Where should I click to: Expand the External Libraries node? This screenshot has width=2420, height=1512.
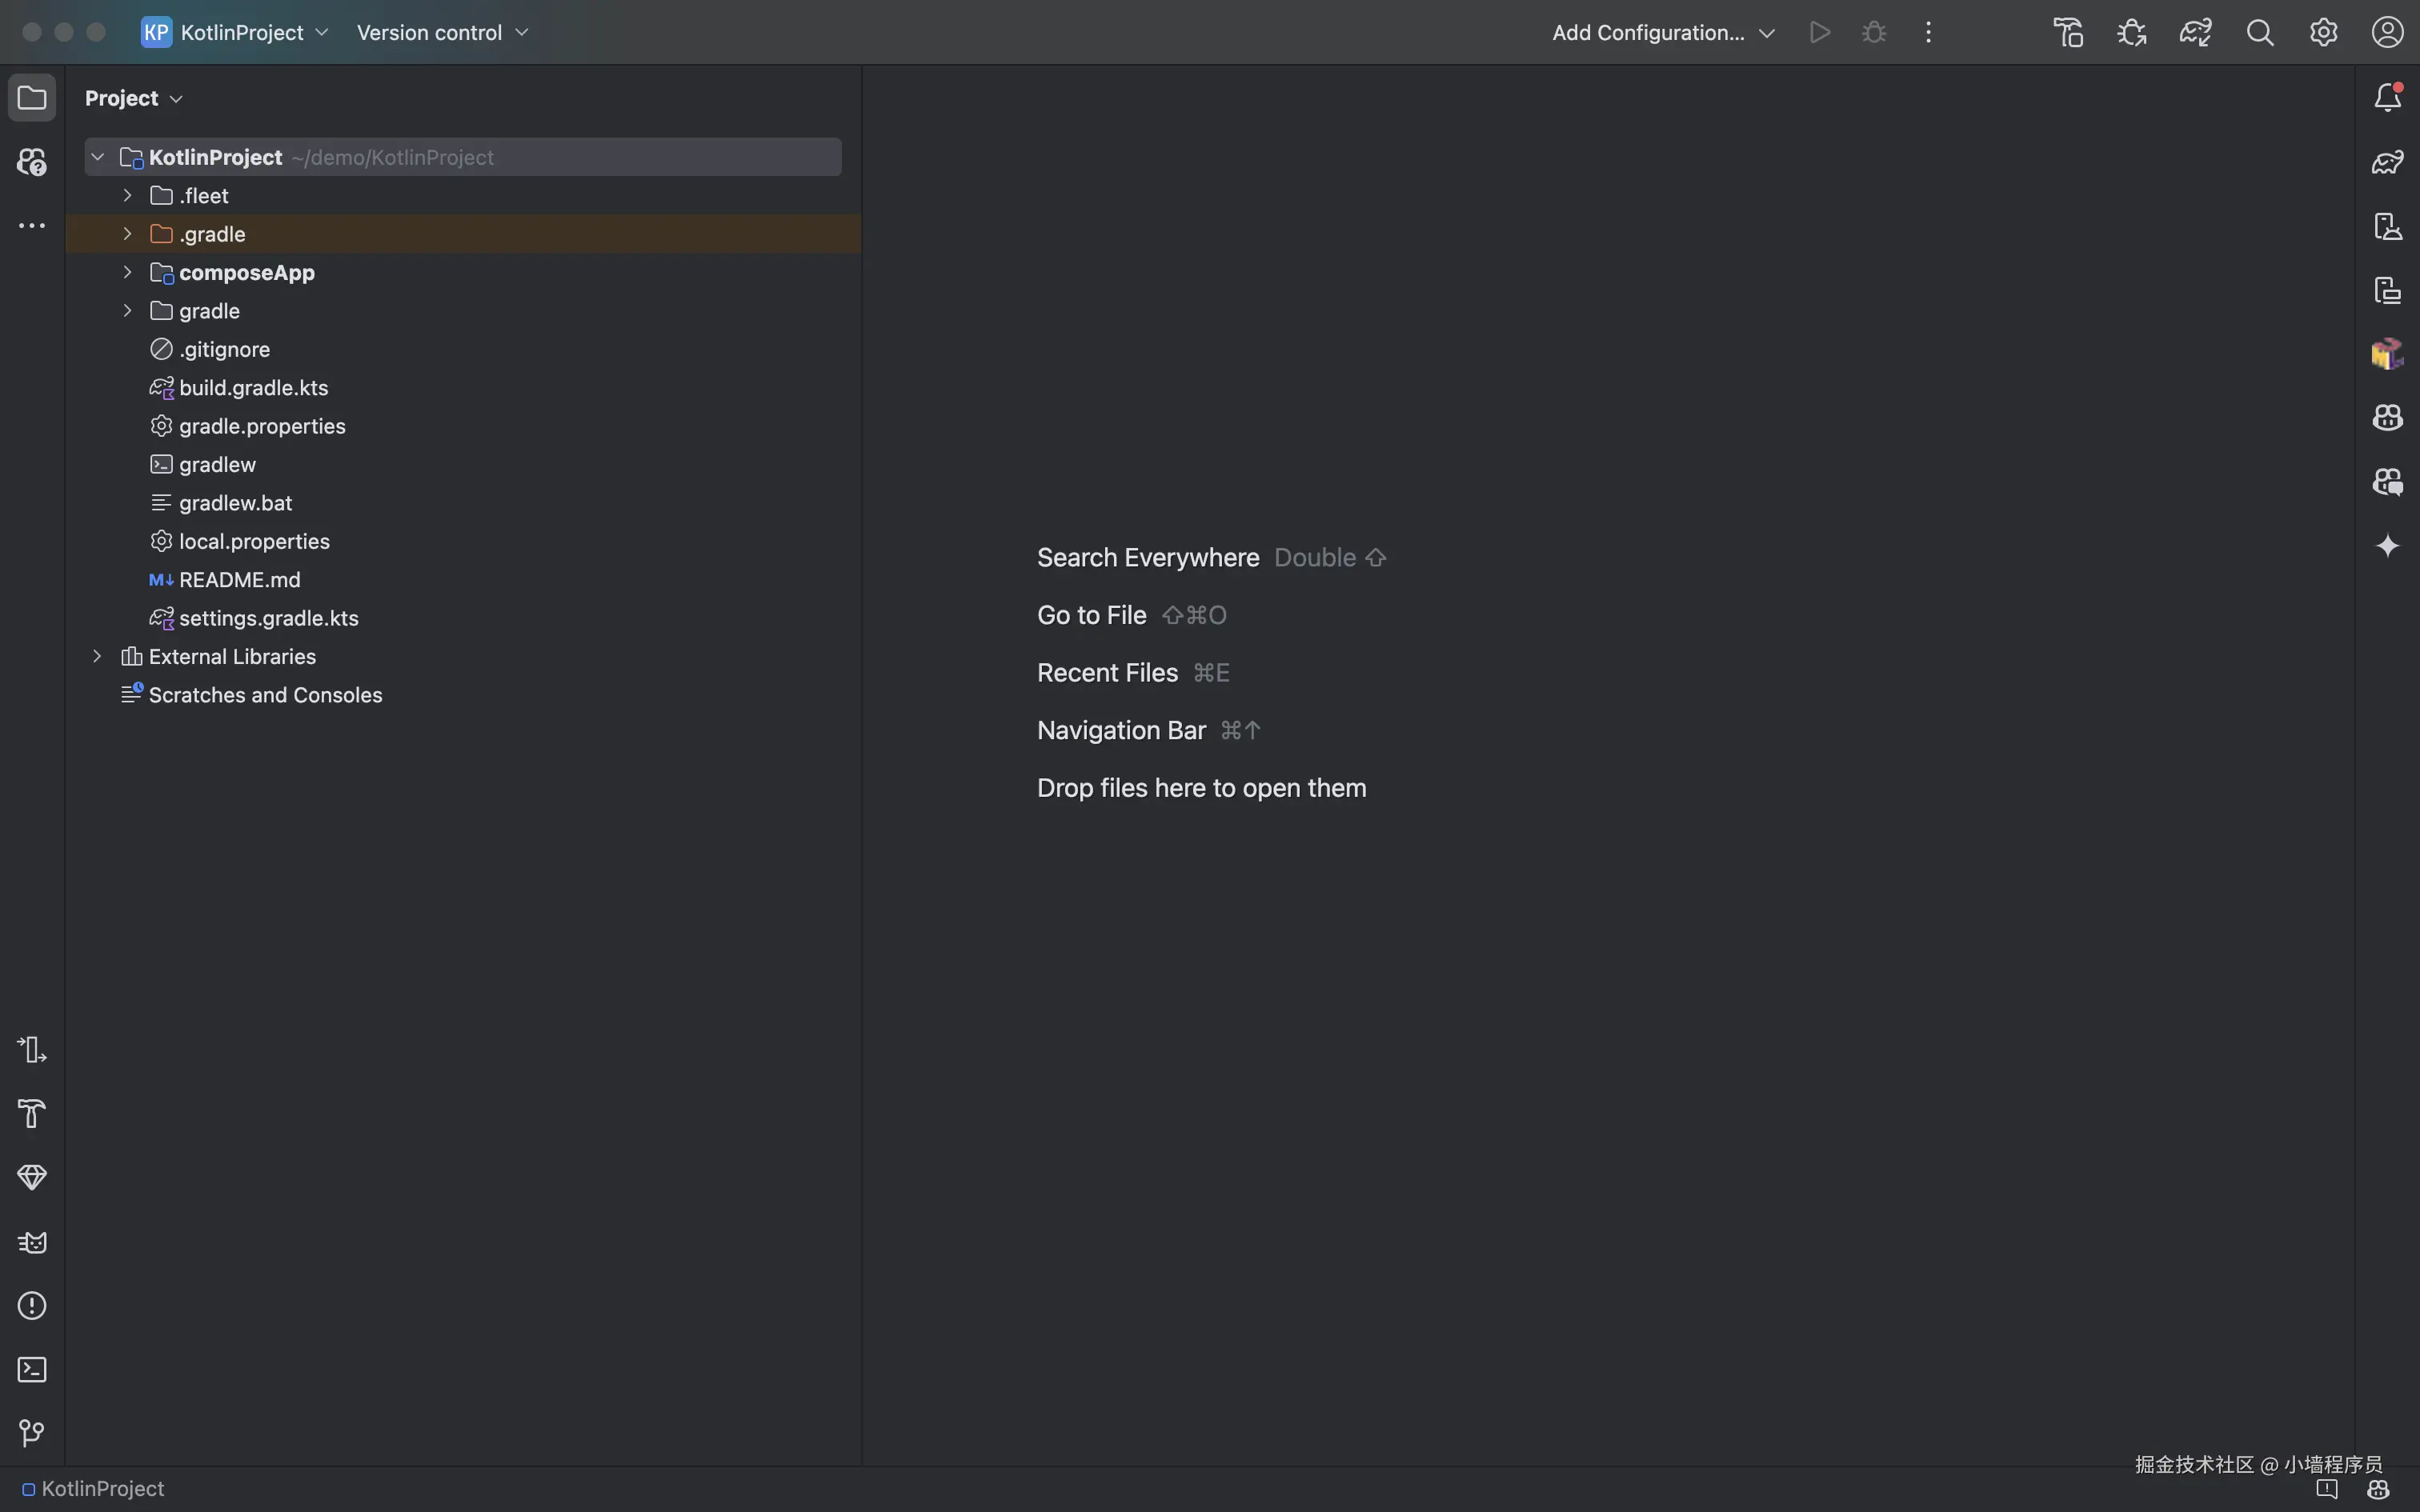click(x=97, y=656)
